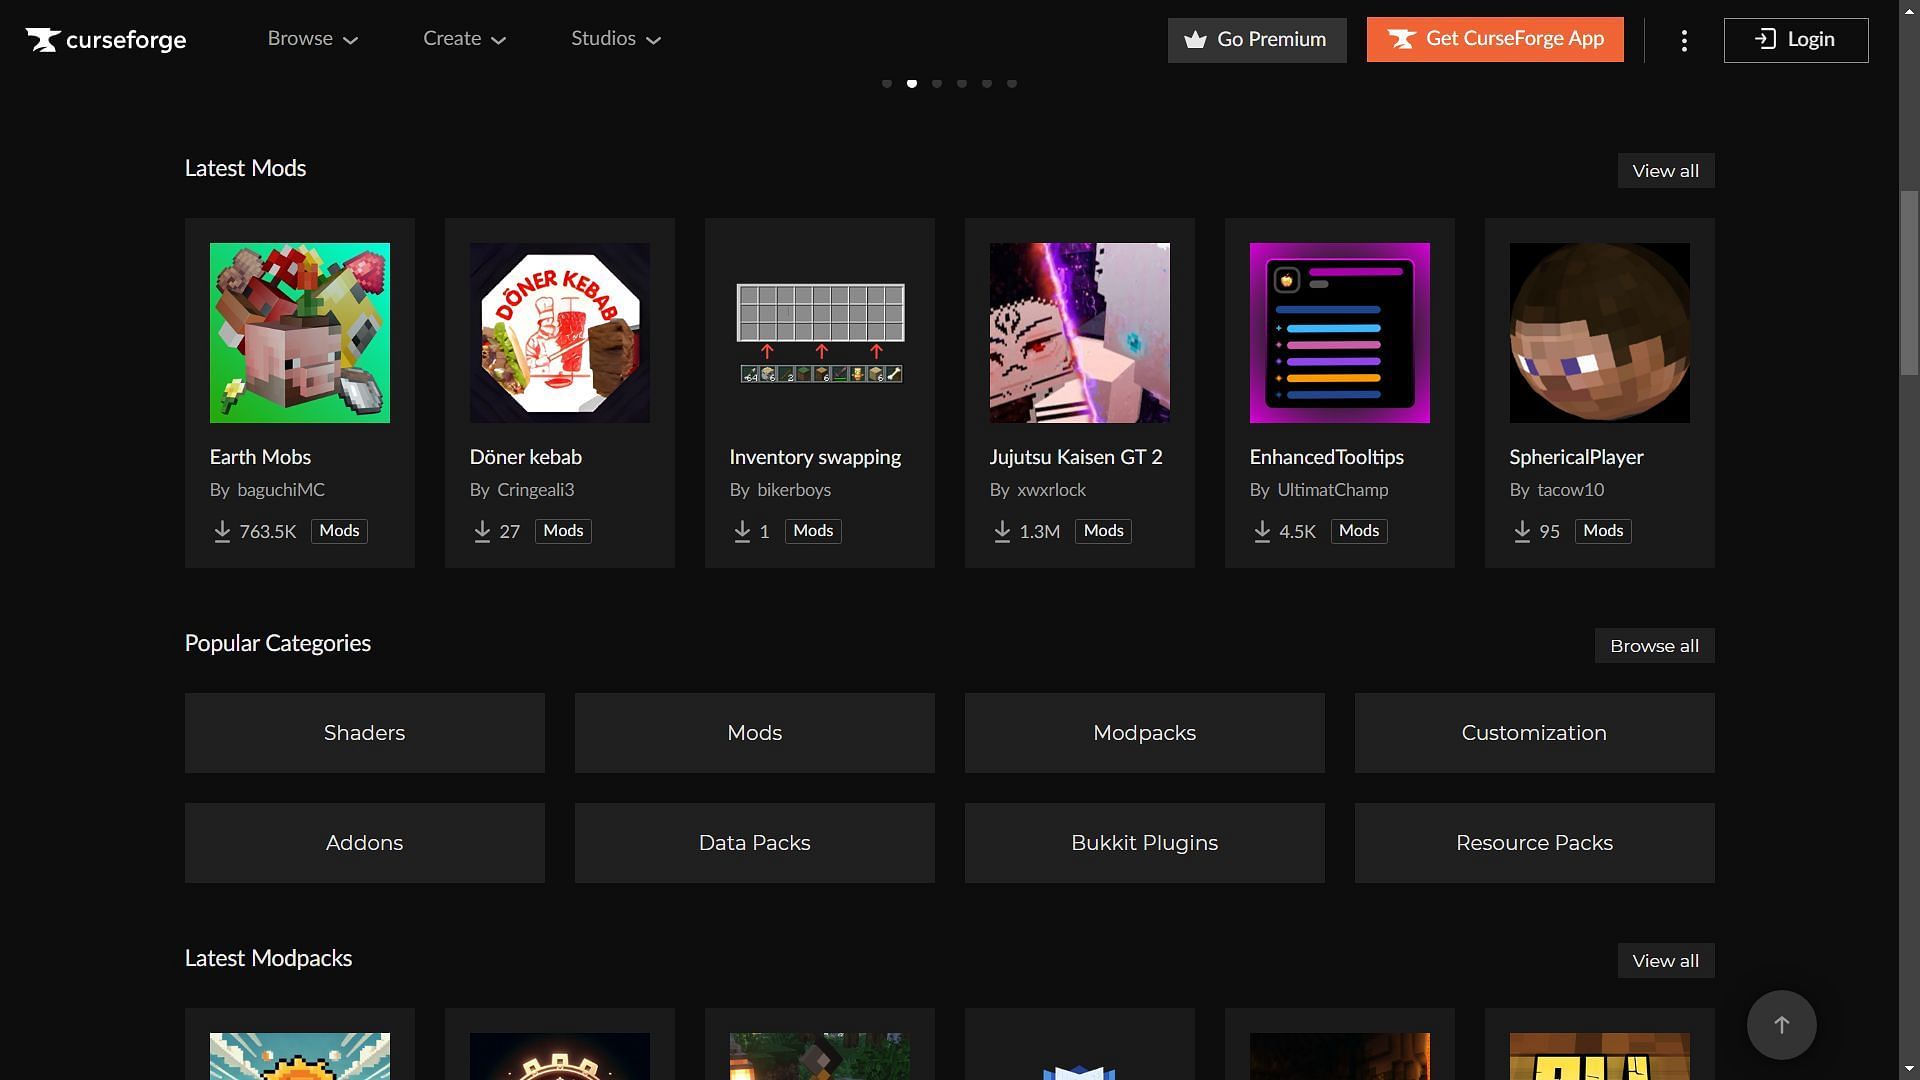This screenshot has height=1080, width=1920.
Task: Click the Mods tag on EnhancedTooltips
Action: (1360, 531)
